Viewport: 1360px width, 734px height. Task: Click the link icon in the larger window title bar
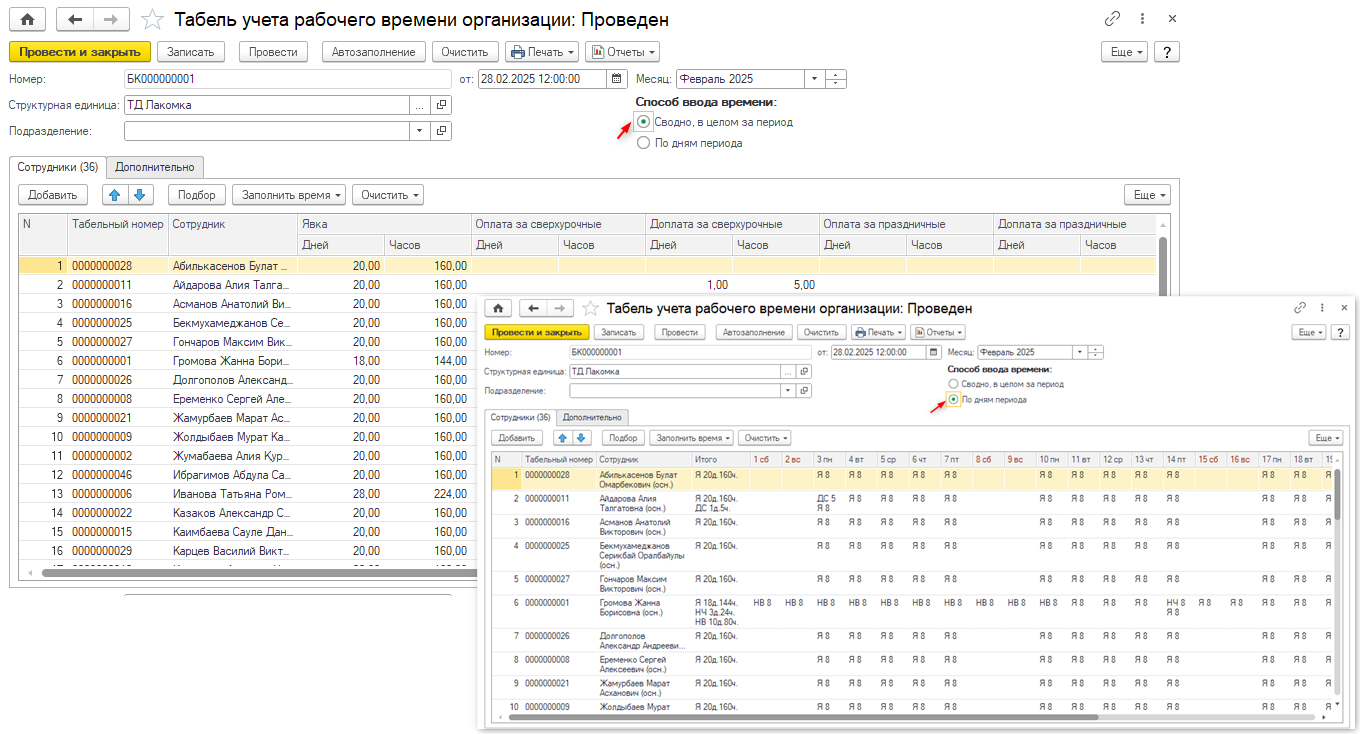coord(1112,19)
